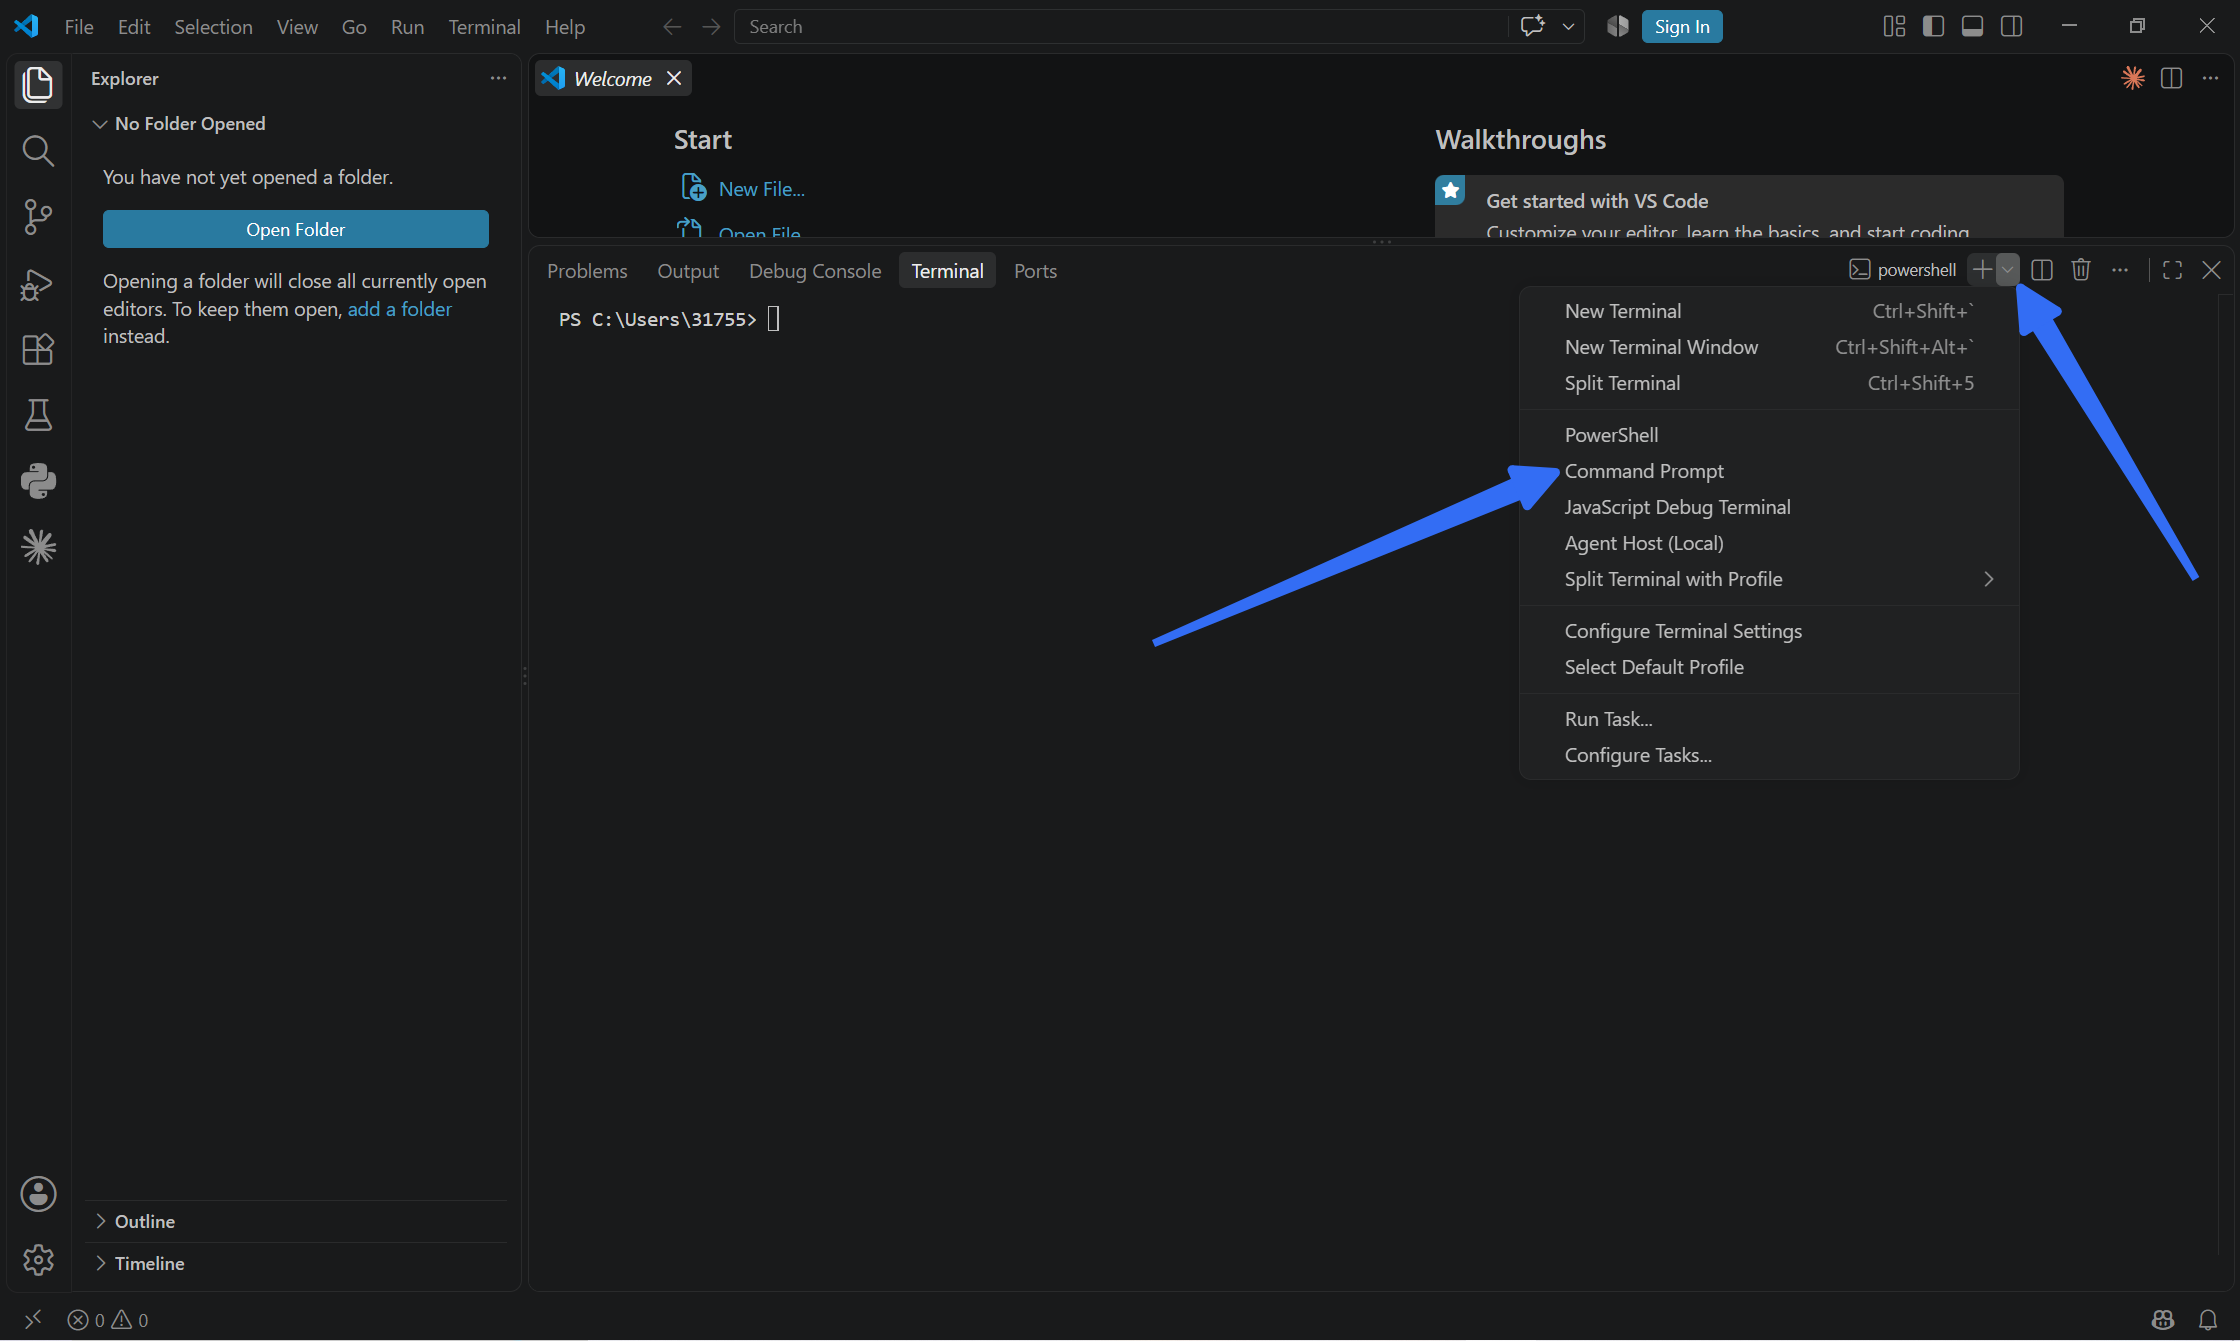The height and width of the screenshot is (1341, 2240).
Task: Toggle the primary side bar layout button
Action: coord(1933,27)
